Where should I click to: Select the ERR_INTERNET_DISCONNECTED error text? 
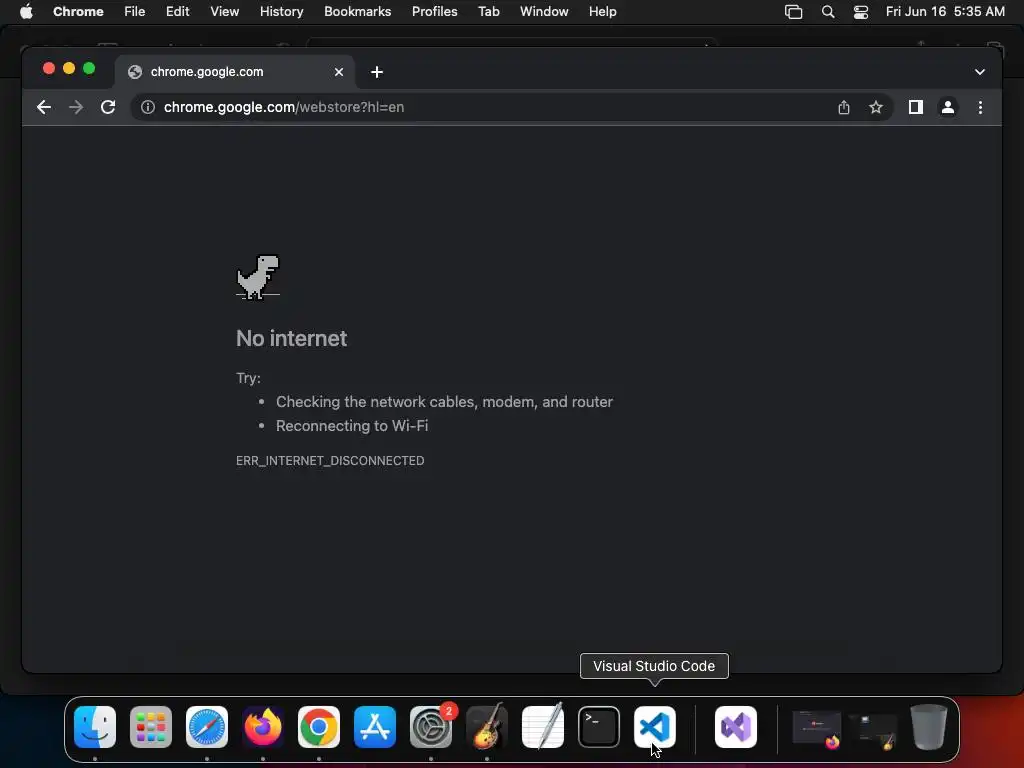(x=330, y=460)
